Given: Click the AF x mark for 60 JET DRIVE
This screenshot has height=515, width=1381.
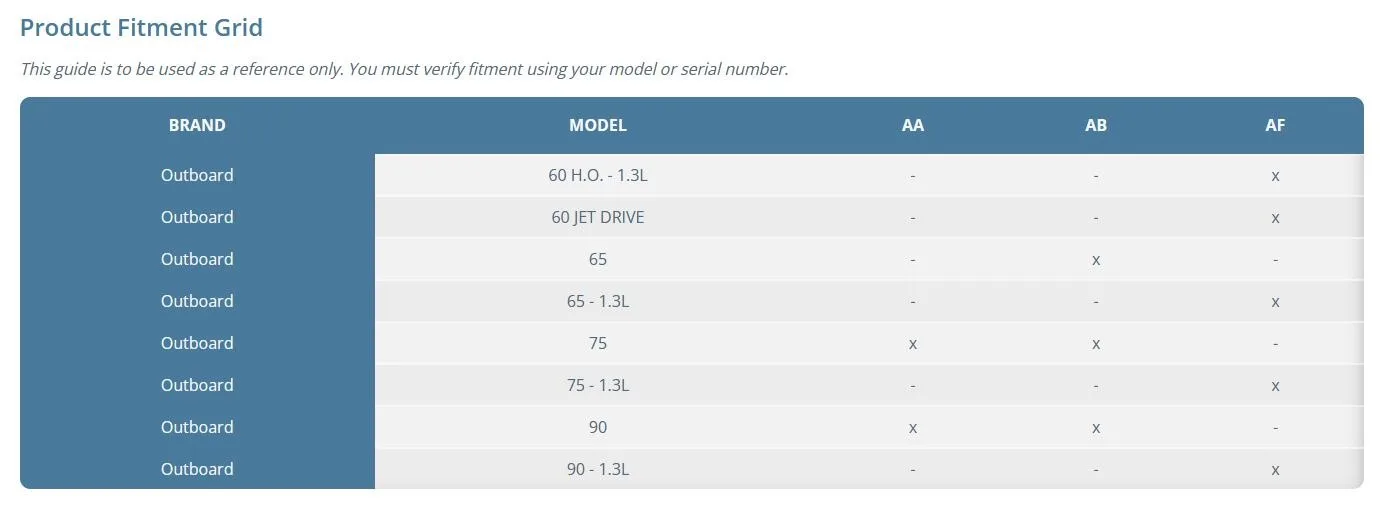Looking at the screenshot, I should coord(1275,218).
